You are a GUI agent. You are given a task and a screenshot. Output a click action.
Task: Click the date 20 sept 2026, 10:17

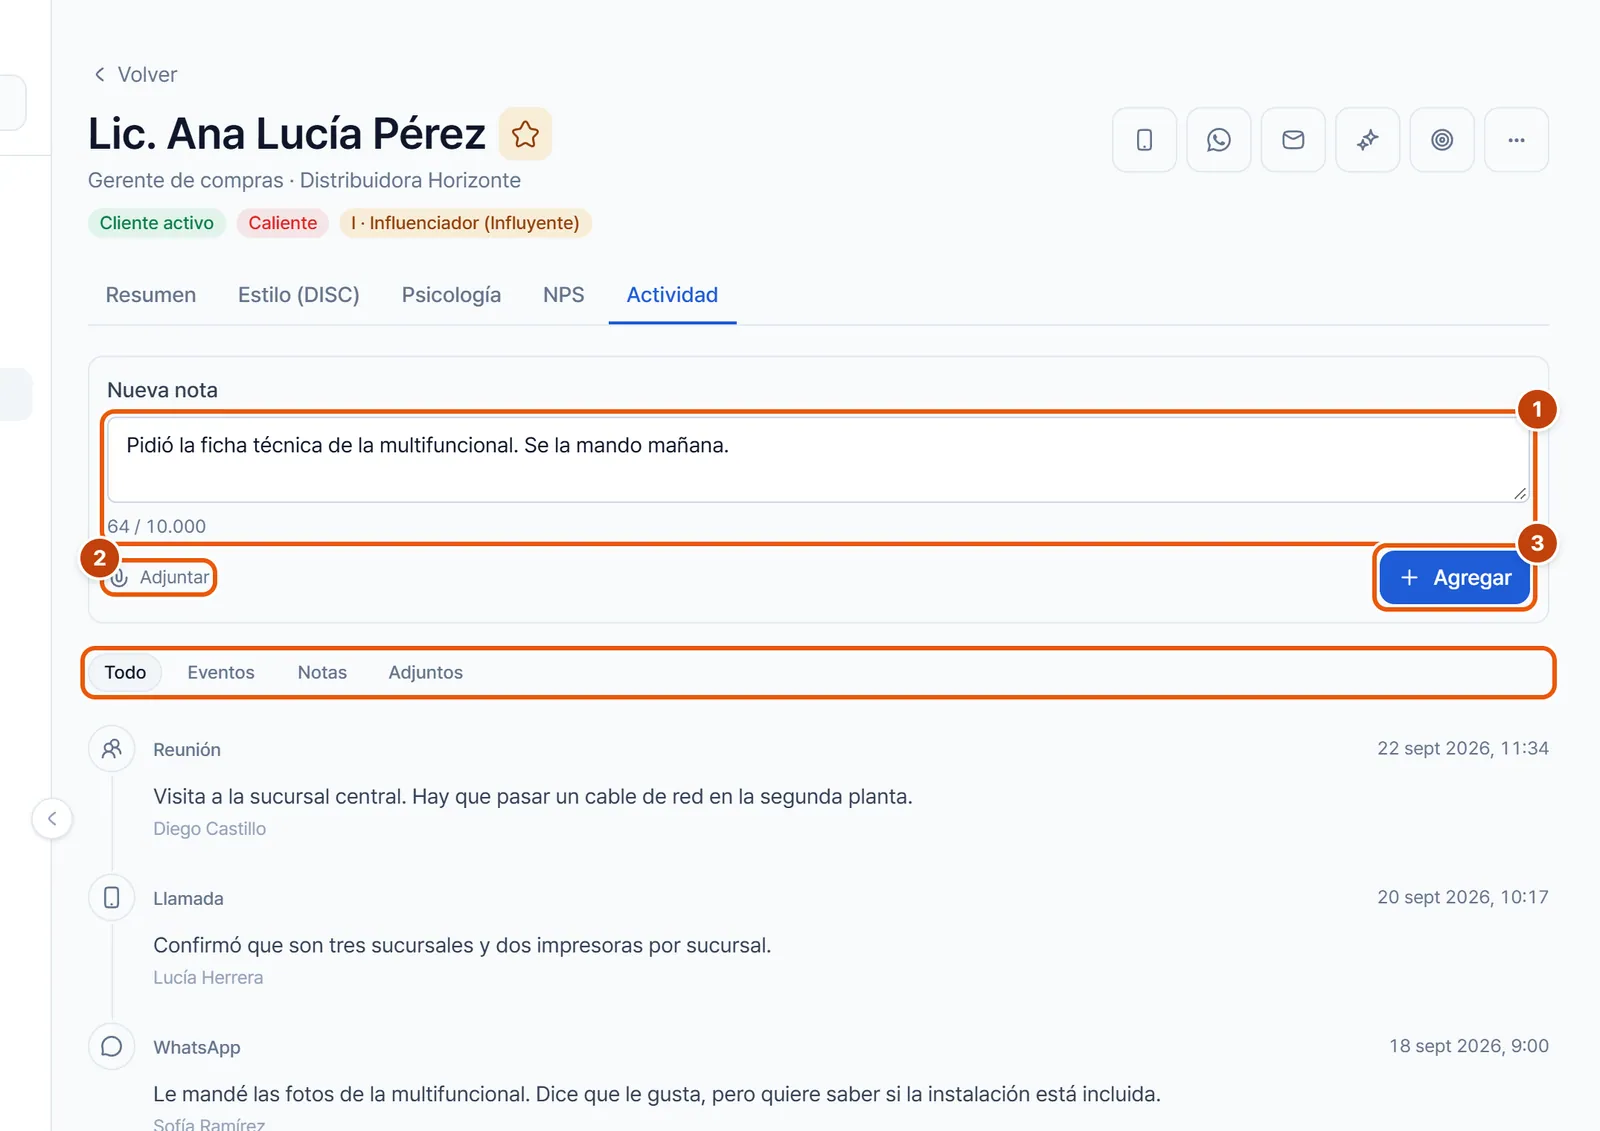click(1463, 897)
